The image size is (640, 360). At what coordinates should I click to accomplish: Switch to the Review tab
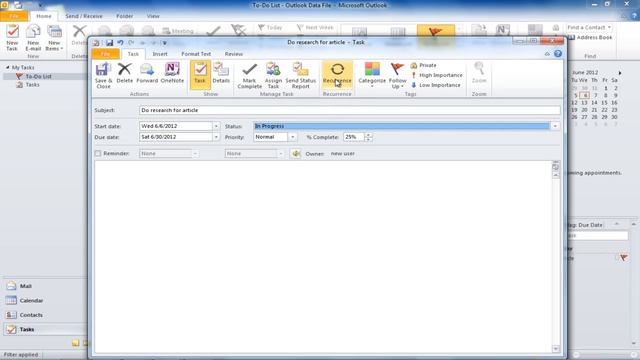(x=233, y=54)
